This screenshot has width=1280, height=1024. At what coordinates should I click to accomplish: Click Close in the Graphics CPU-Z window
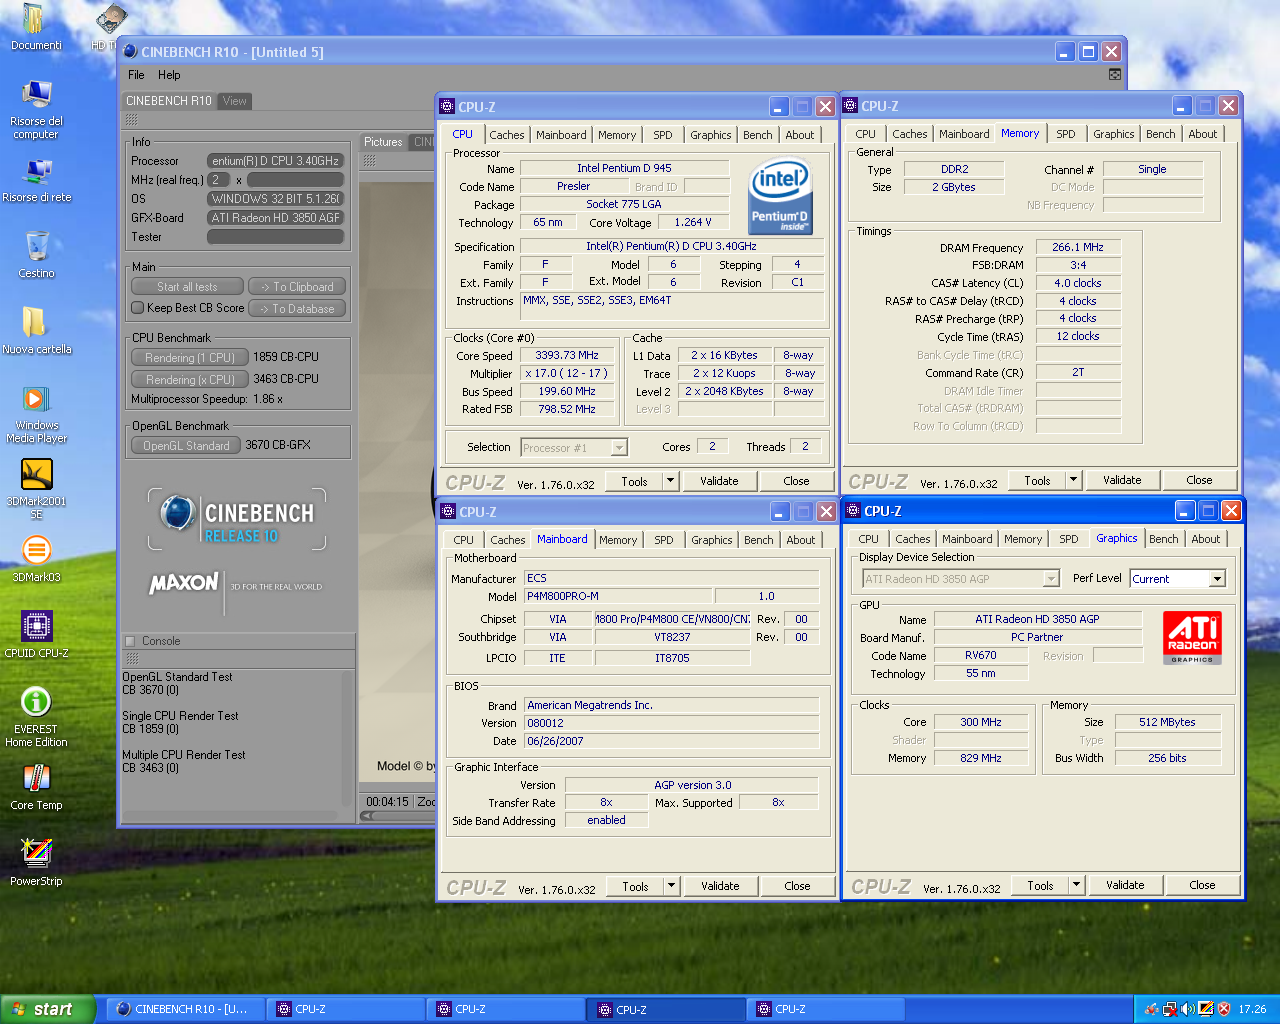tap(1202, 885)
